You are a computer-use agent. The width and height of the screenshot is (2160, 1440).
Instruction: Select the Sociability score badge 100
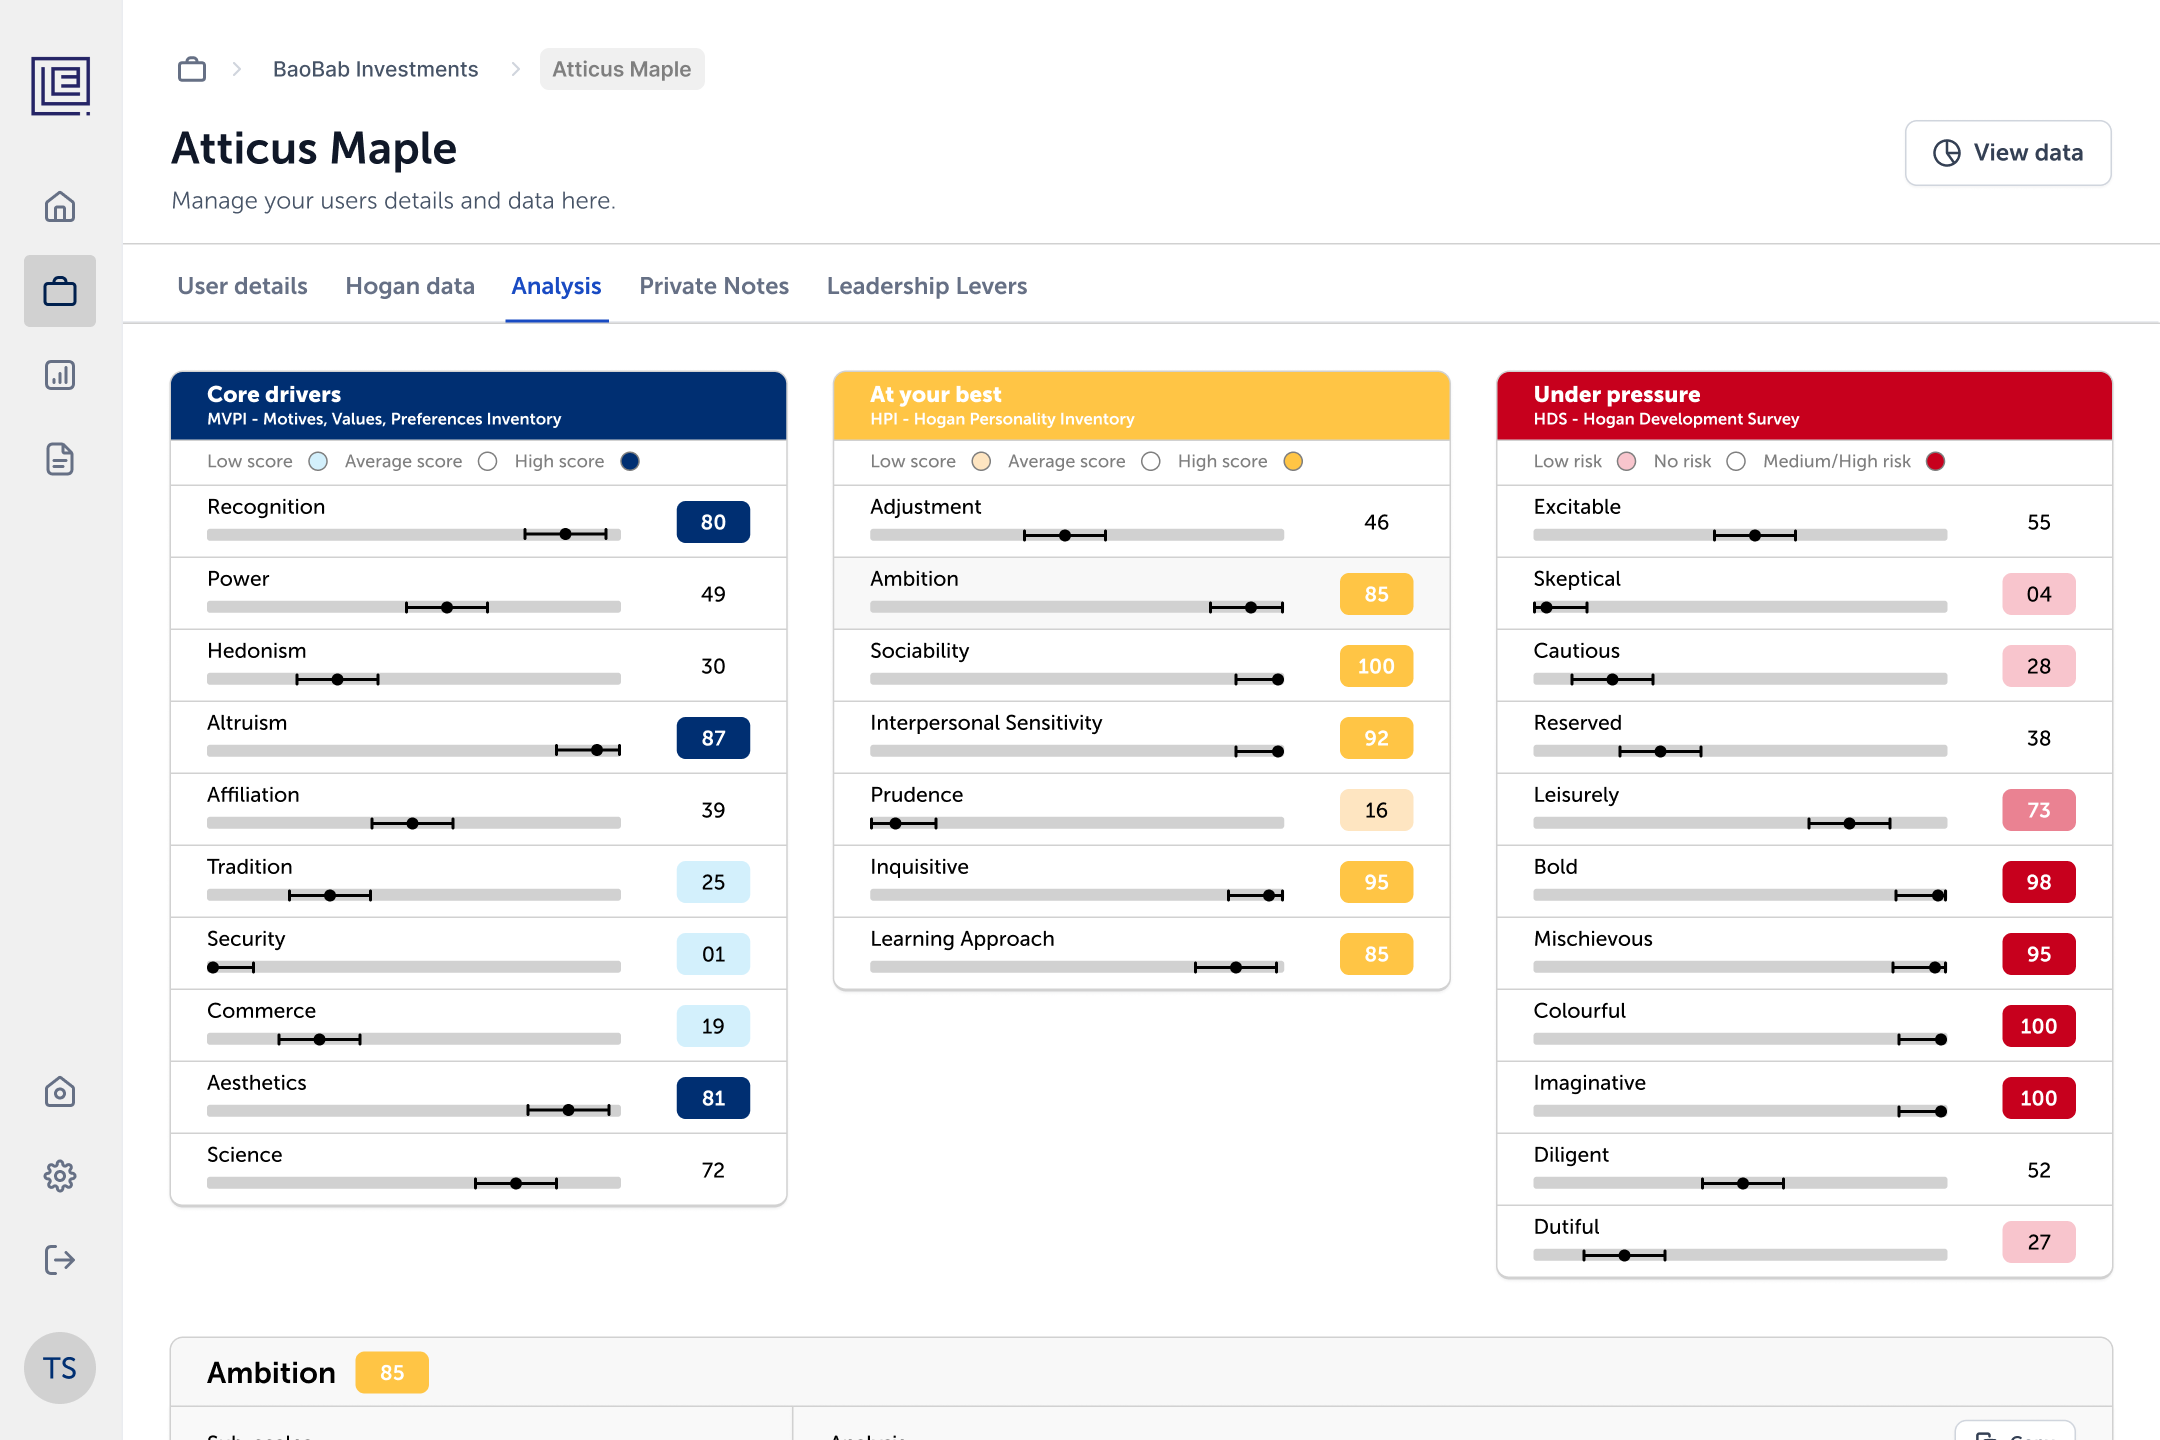1376,666
